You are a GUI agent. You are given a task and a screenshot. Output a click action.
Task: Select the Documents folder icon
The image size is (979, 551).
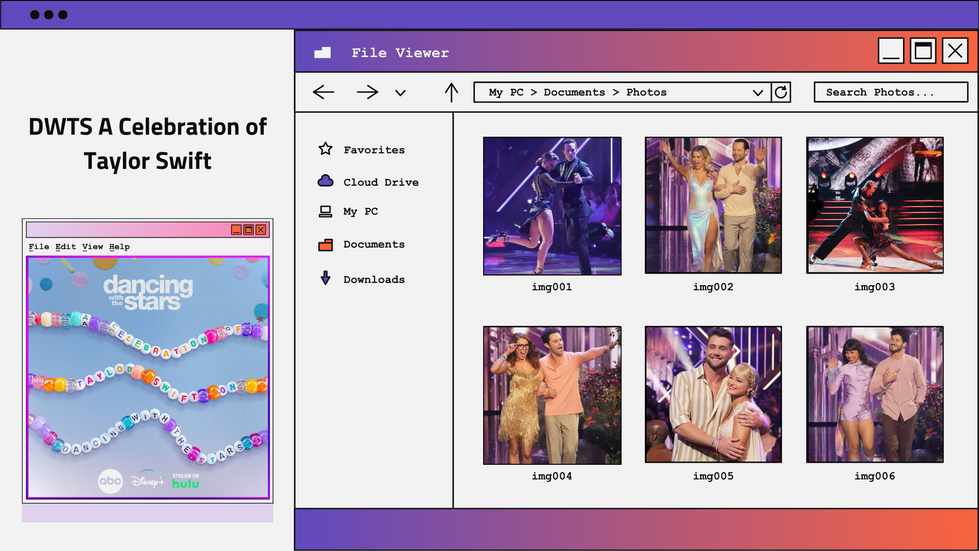(x=325, y=245)
